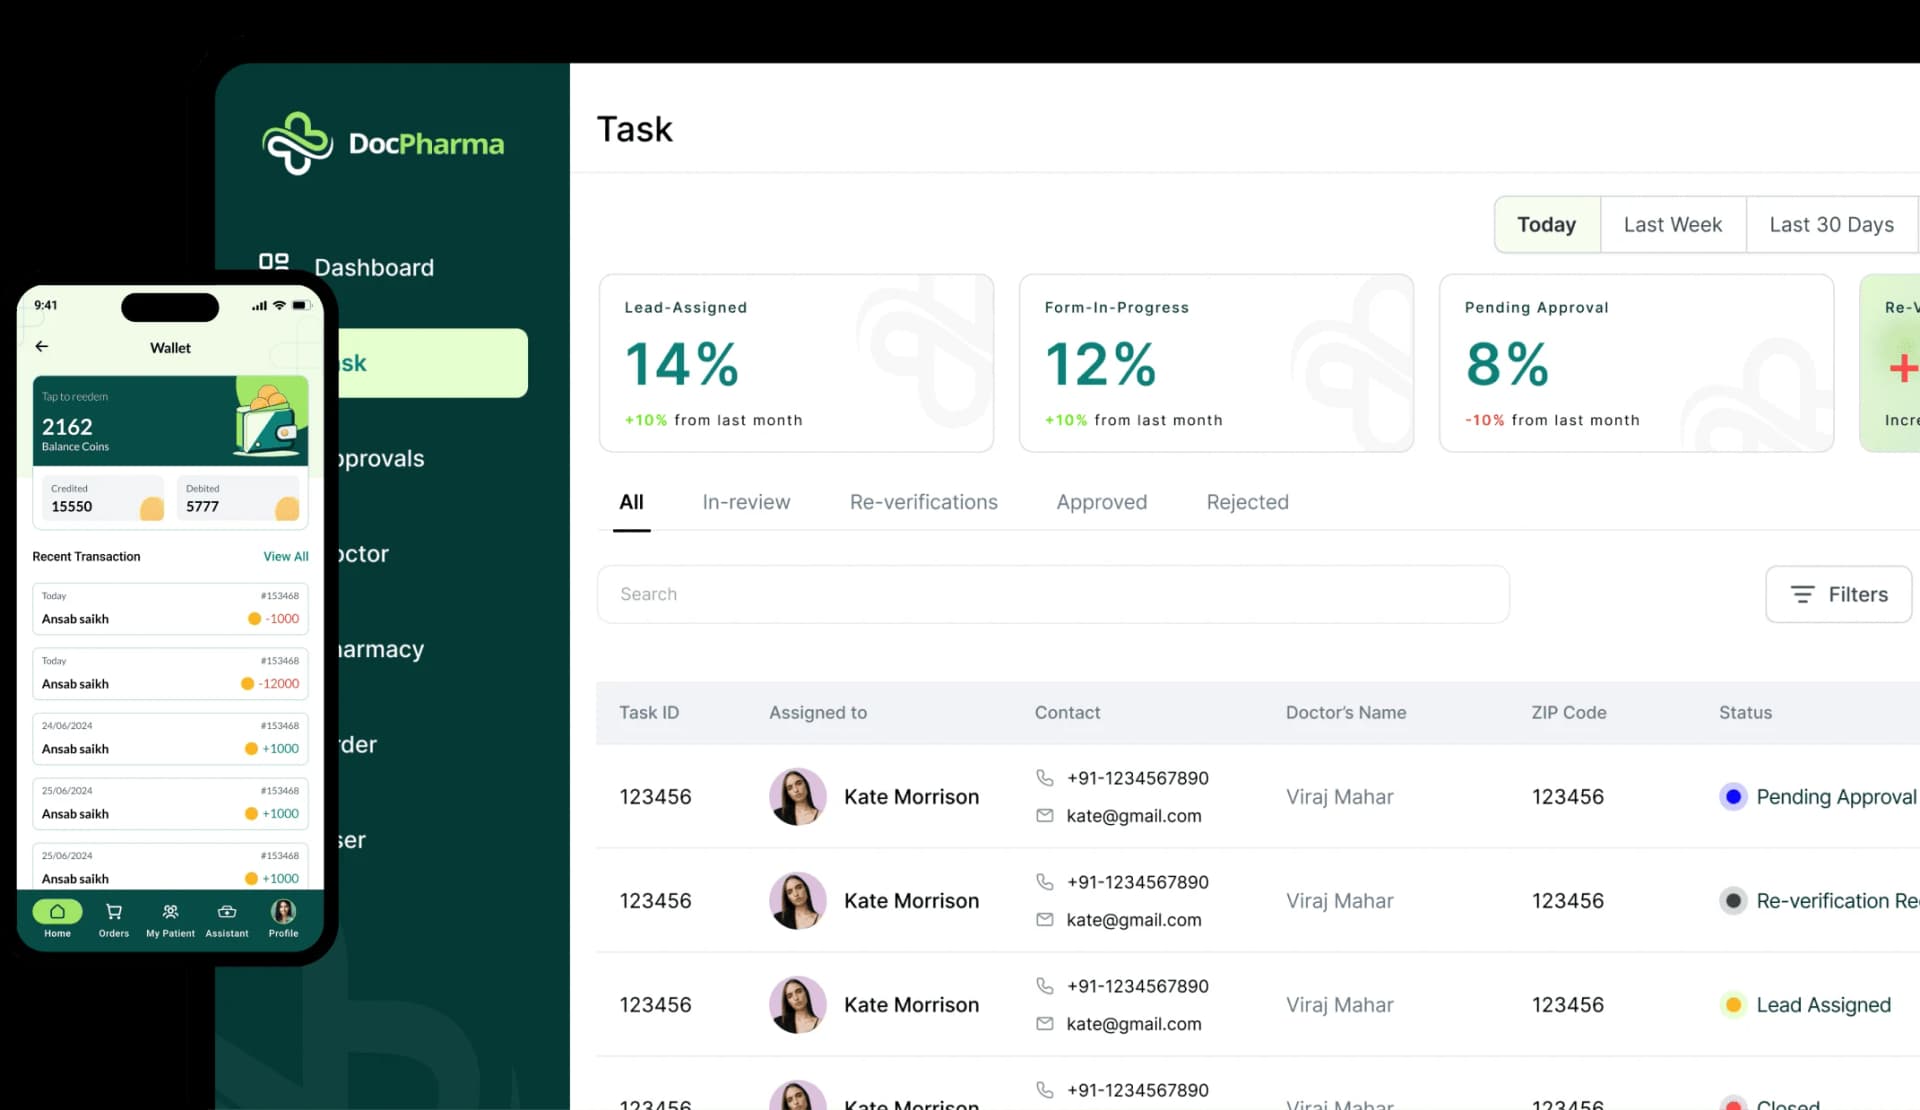Screen dimensions: 1920x1110
Task: Switch to the Approved tab
Action: pos(1102,502)
